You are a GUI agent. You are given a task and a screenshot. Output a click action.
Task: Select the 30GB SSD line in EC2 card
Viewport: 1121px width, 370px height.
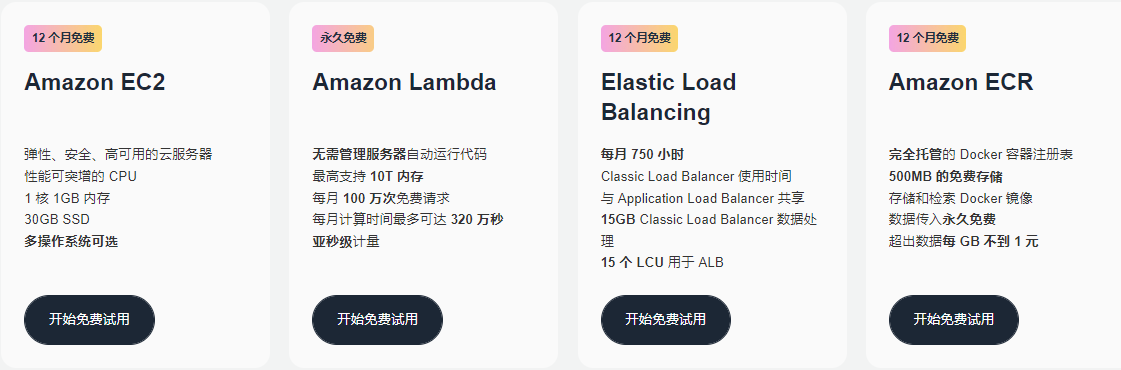57,219
